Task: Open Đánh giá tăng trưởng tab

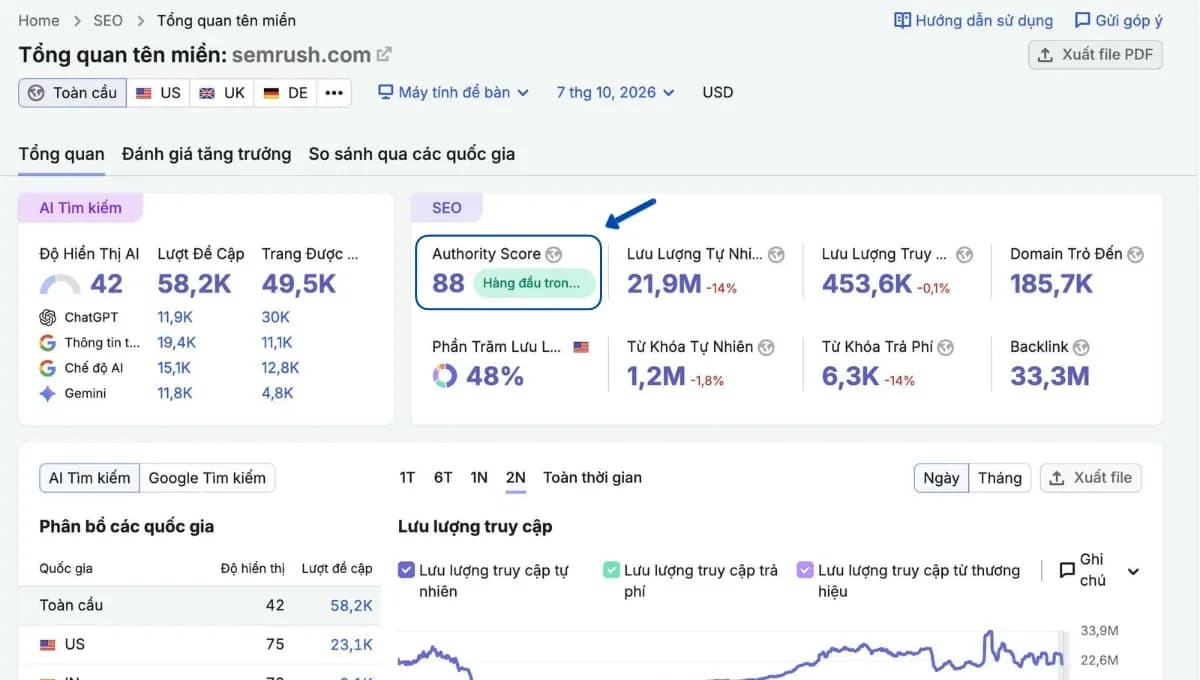Action: (207, 154)
